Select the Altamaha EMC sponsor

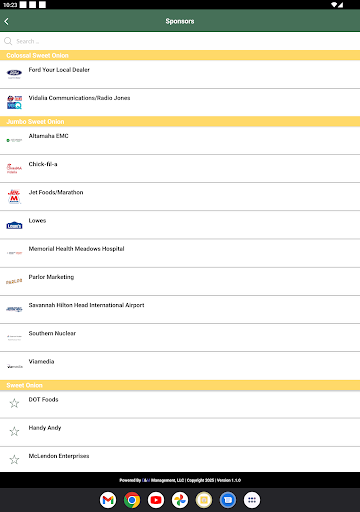(180, 140)
